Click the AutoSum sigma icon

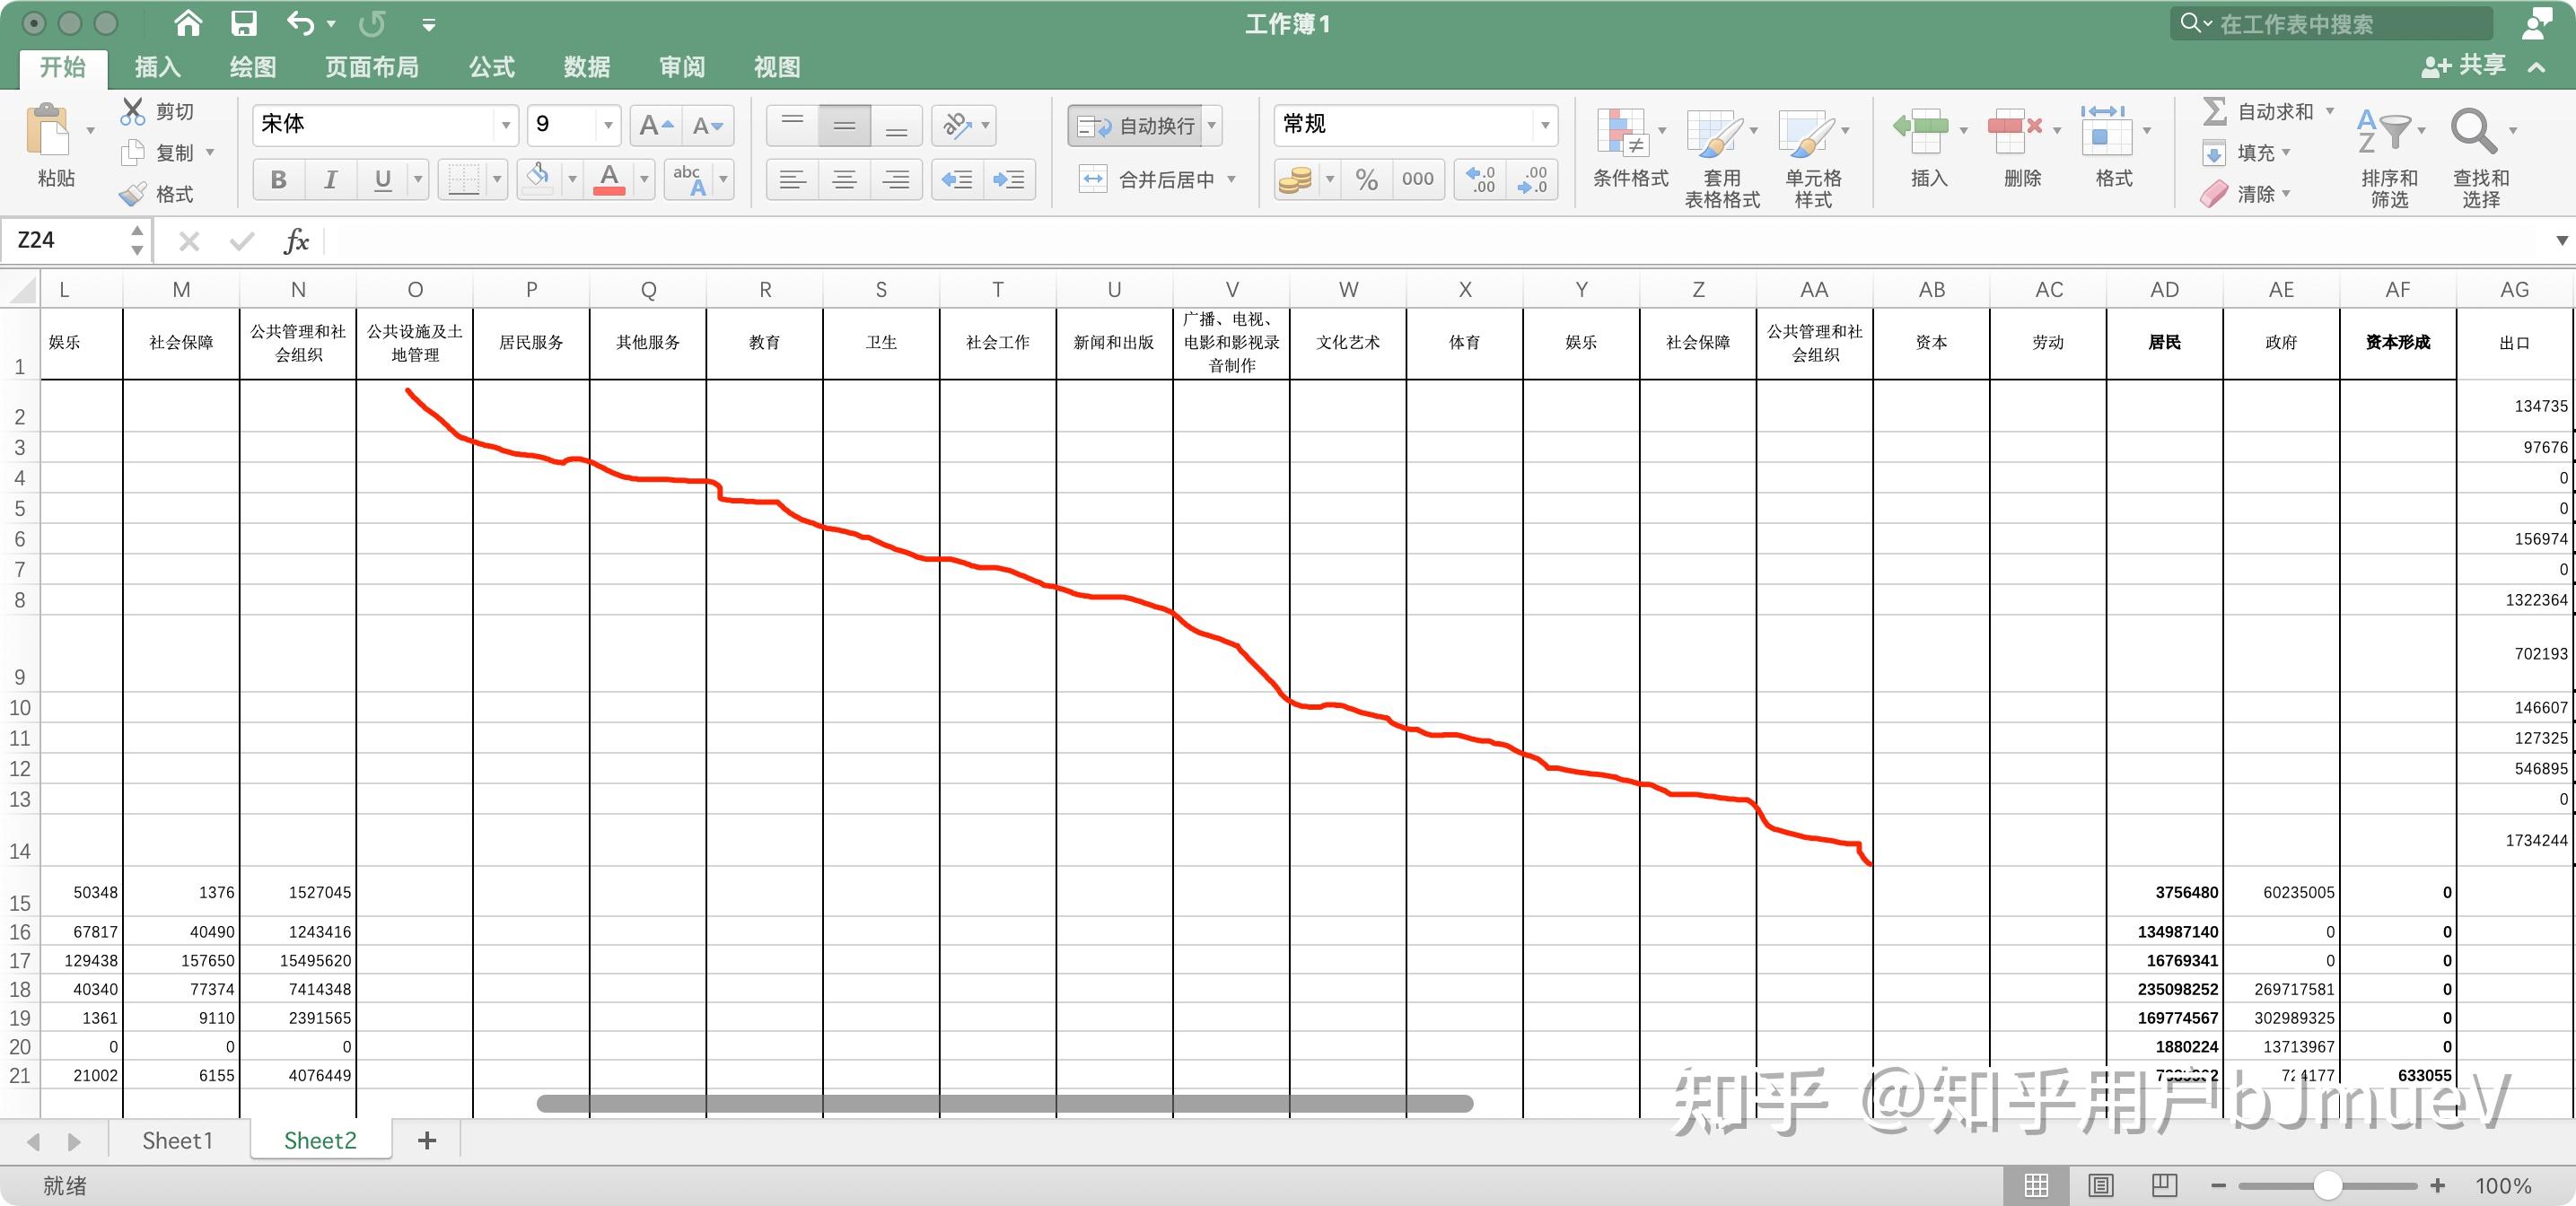[2215, 111]
